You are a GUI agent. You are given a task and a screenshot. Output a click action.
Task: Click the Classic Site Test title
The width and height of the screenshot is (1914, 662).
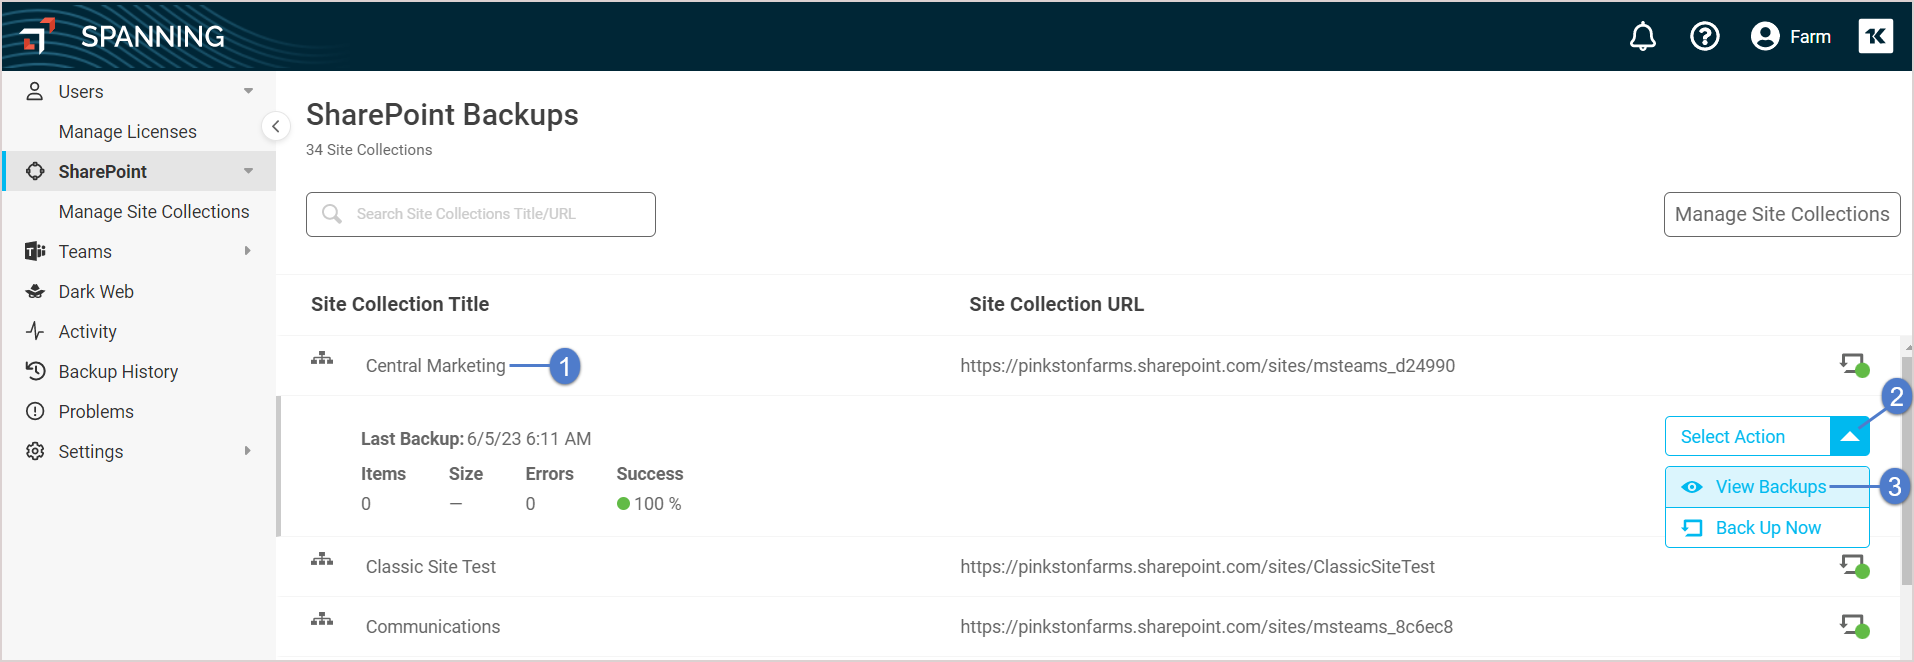(x=431, y=567)
